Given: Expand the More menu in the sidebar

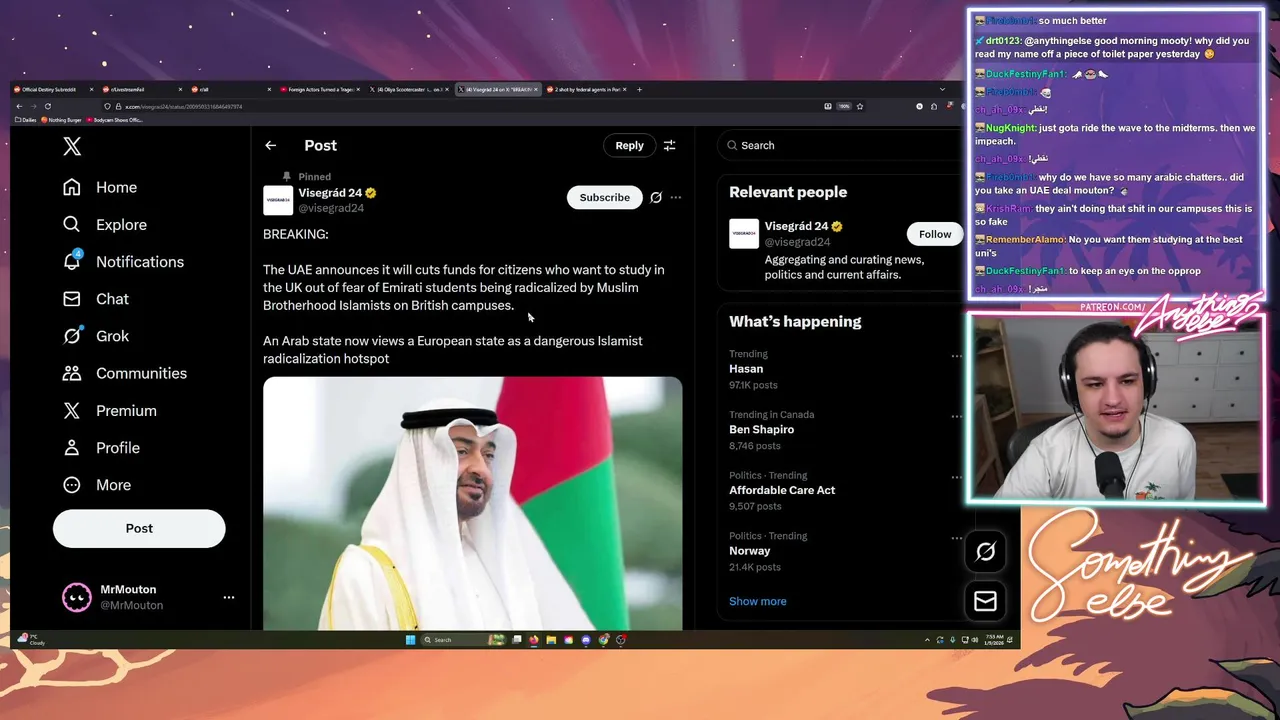Looking at the screenshot, I should [96, 485].
